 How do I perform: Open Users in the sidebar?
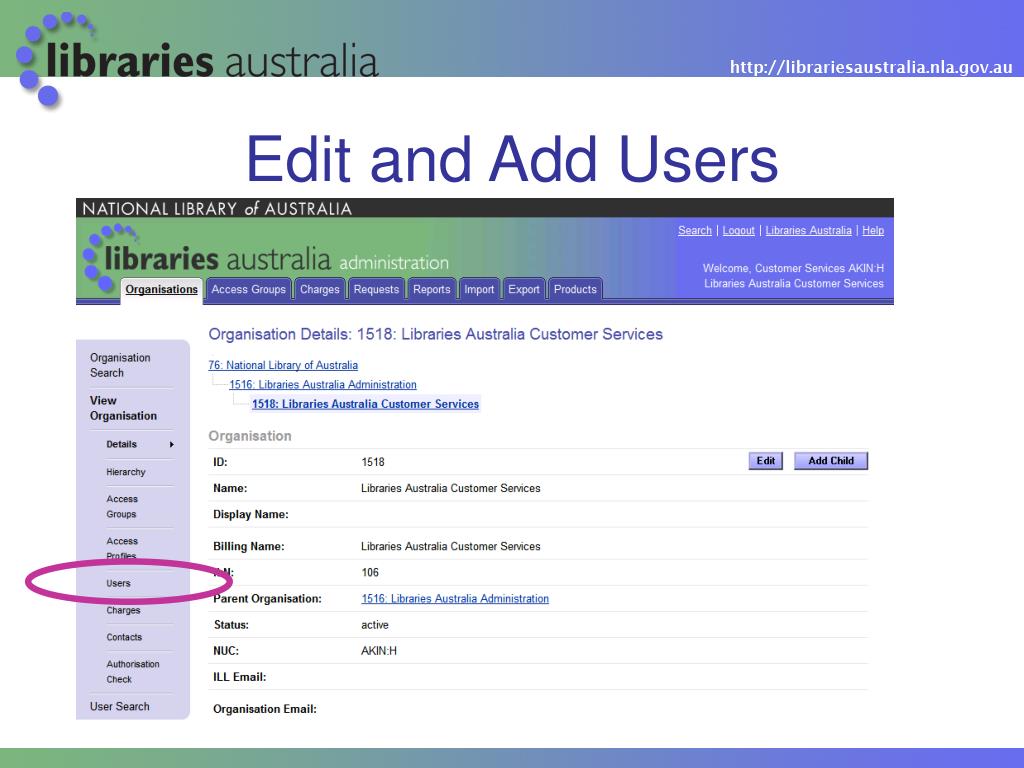[118, 584]
